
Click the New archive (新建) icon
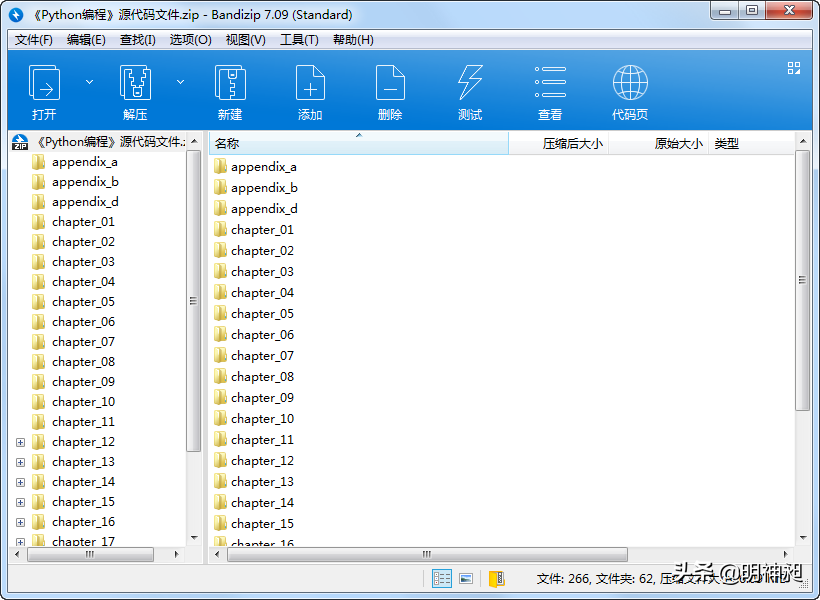click(x=230, y=83)
